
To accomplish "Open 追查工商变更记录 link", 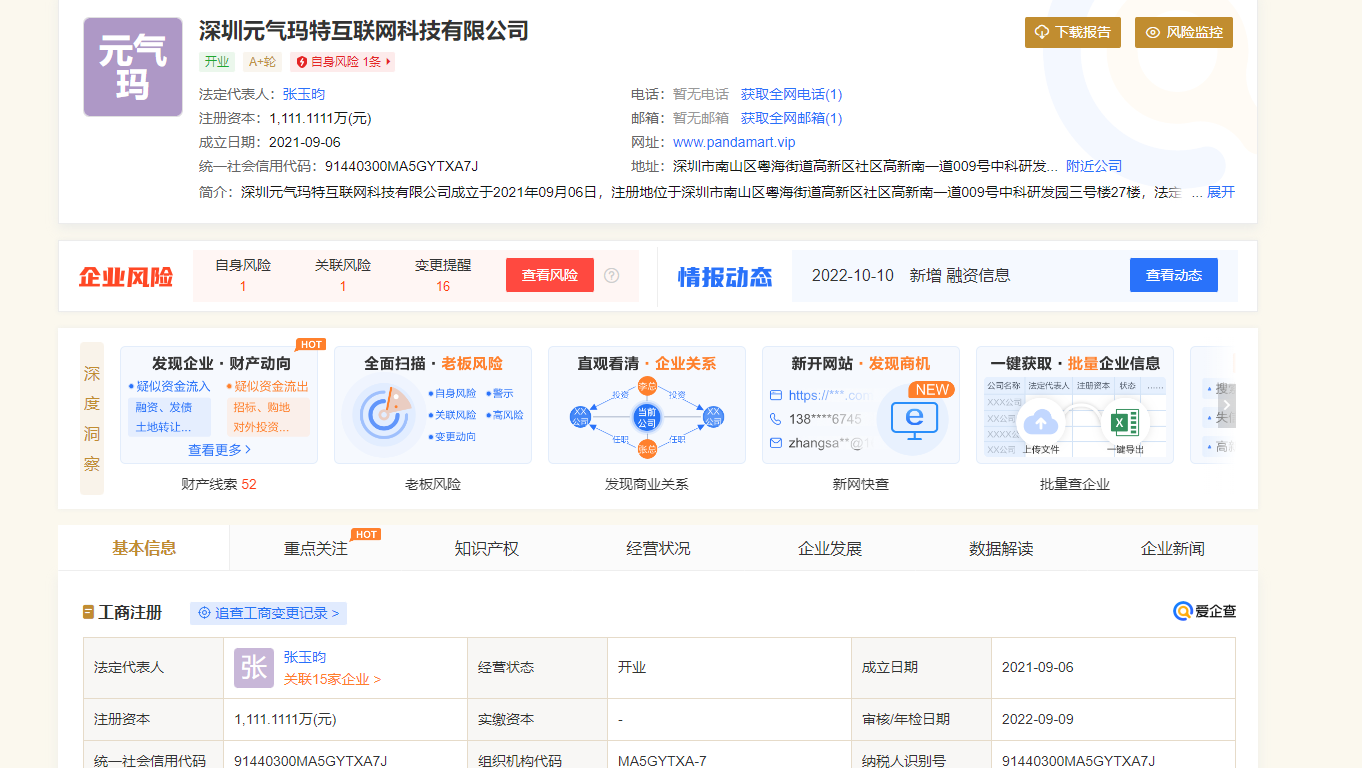I will 268,613.
